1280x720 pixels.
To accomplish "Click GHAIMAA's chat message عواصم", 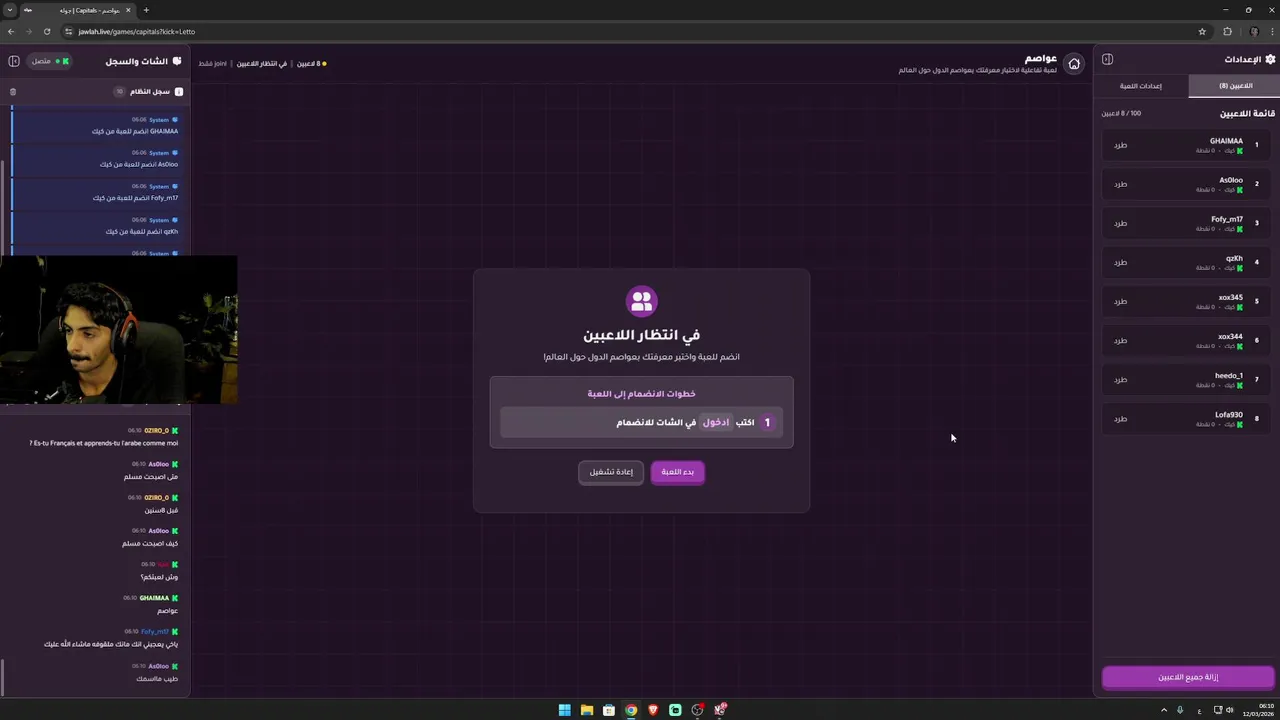I will click(167, 610).
